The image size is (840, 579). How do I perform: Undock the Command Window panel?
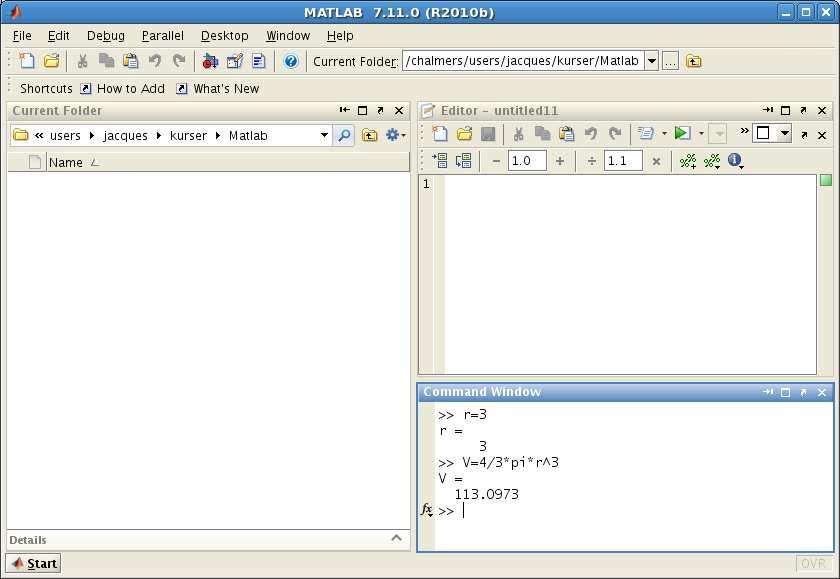pyautogui.click(x=803, y=393)
